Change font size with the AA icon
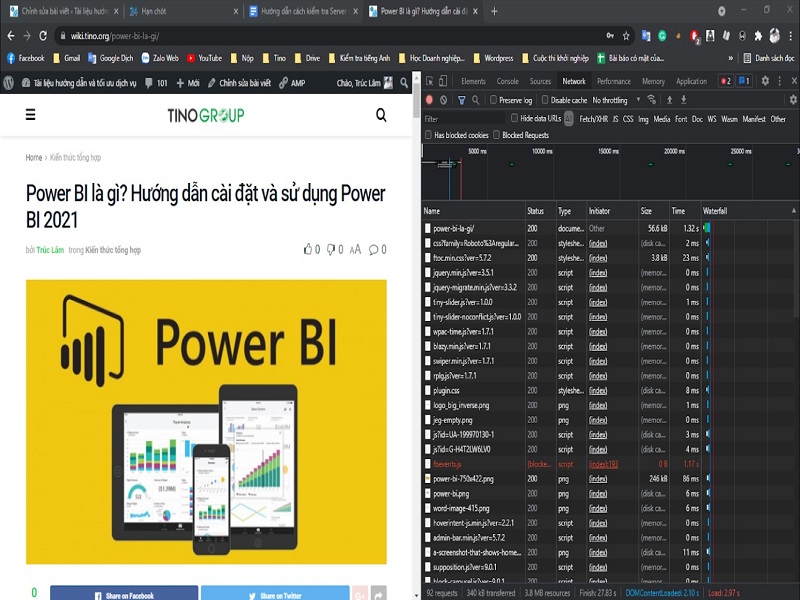 pos(356,249)
